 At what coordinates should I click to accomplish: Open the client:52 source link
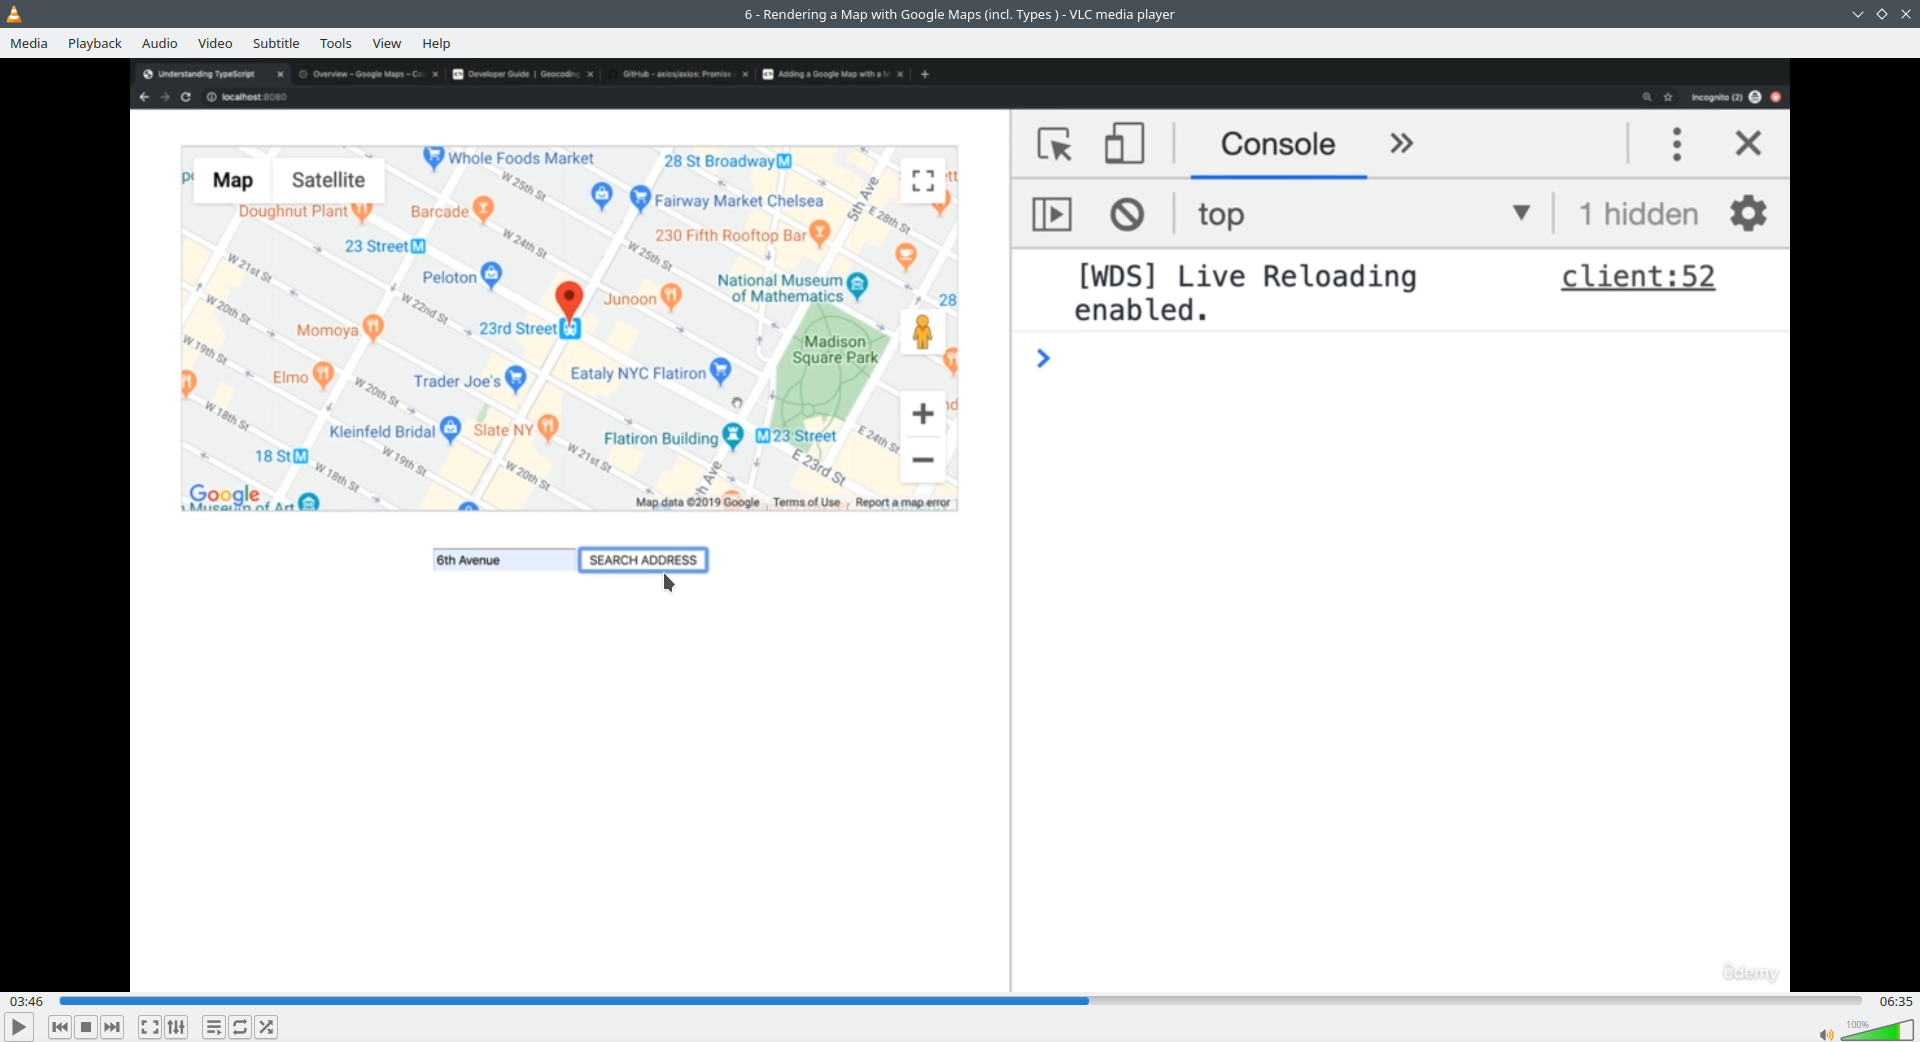pos(1638,277)
